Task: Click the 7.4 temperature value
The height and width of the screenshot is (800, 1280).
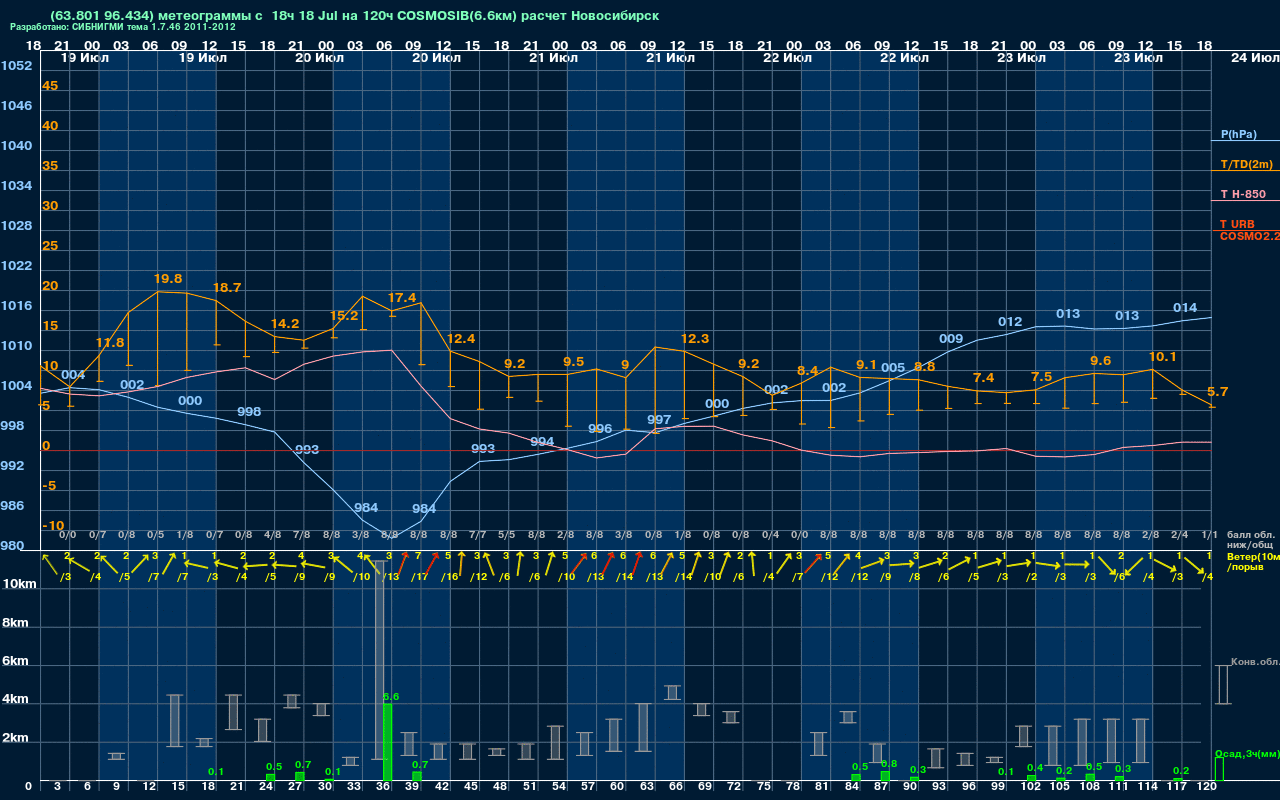Action: coord(984,378)
